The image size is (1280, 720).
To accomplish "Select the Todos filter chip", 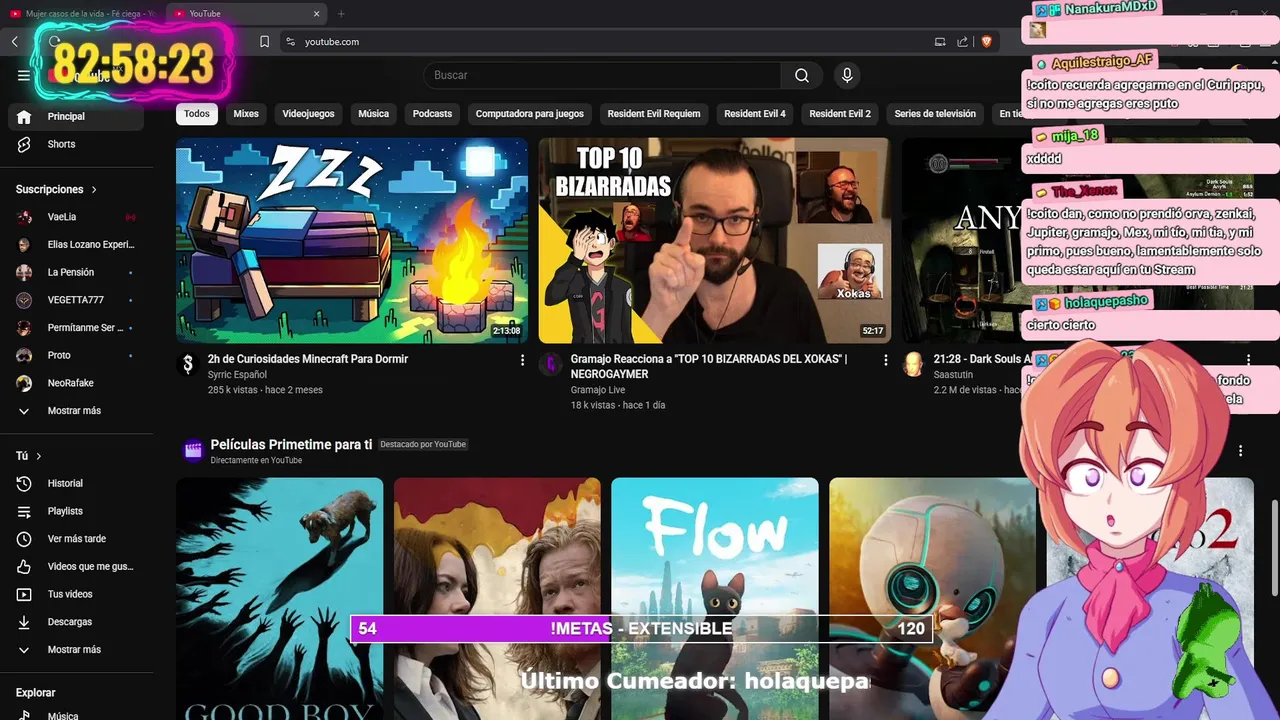I will 197,114.
